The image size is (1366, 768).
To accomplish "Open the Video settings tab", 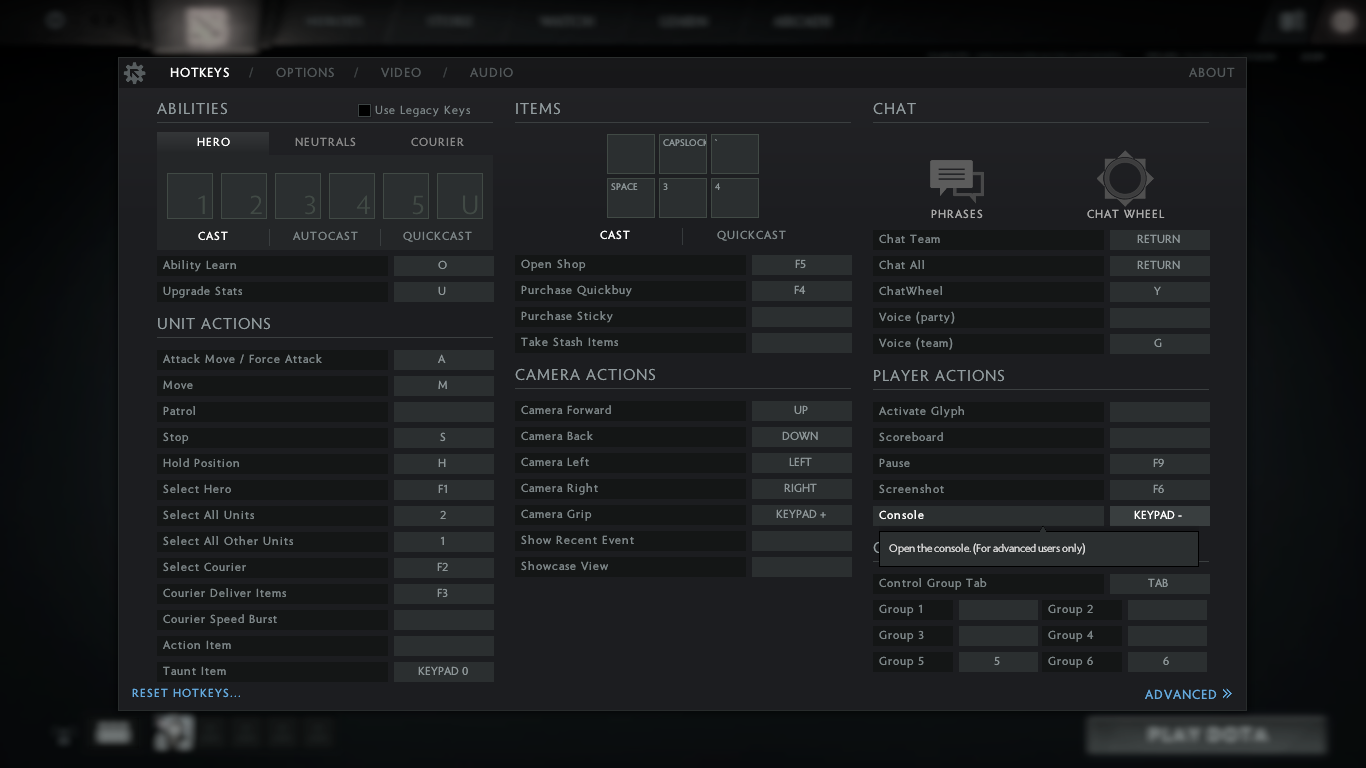I will [x=401, y=73].
